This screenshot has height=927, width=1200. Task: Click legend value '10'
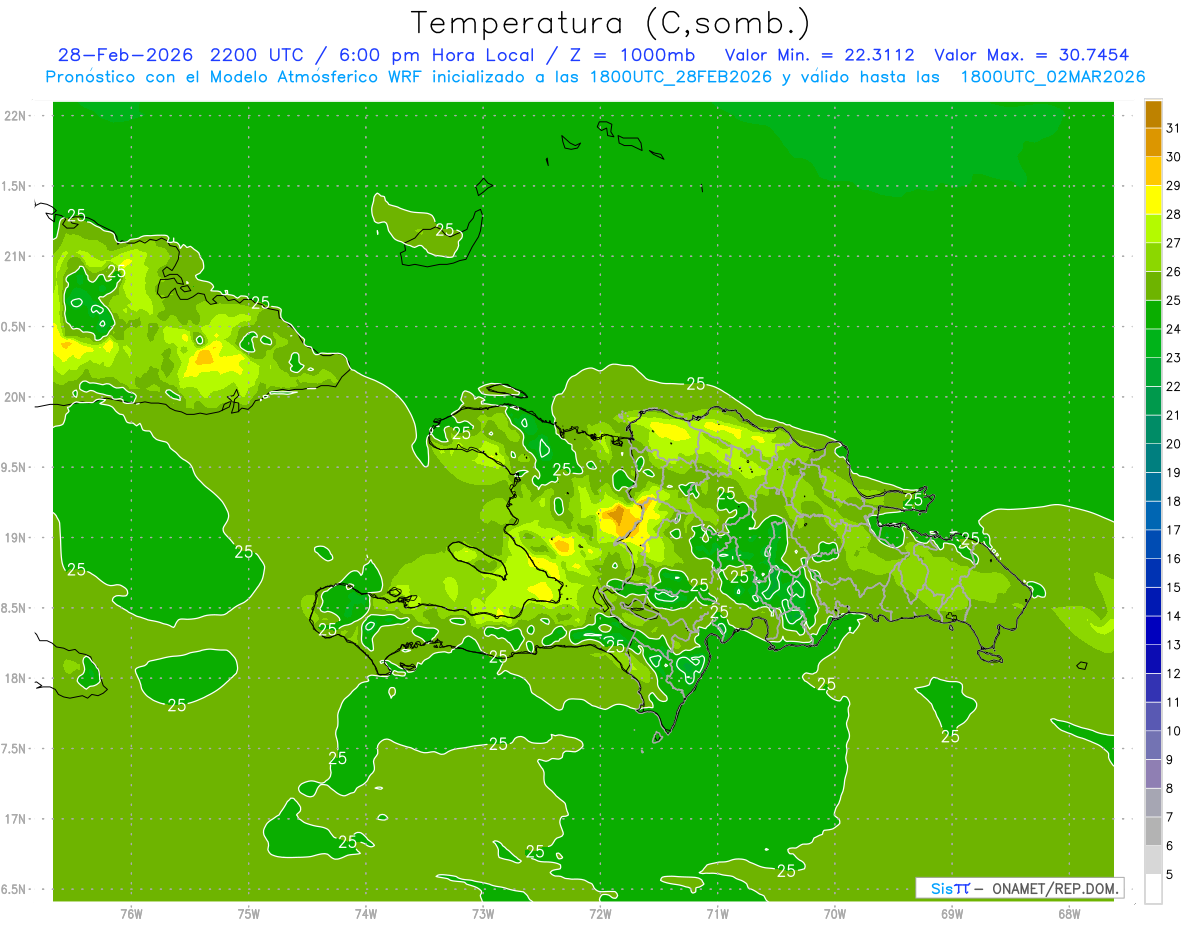click(1174, 731)
